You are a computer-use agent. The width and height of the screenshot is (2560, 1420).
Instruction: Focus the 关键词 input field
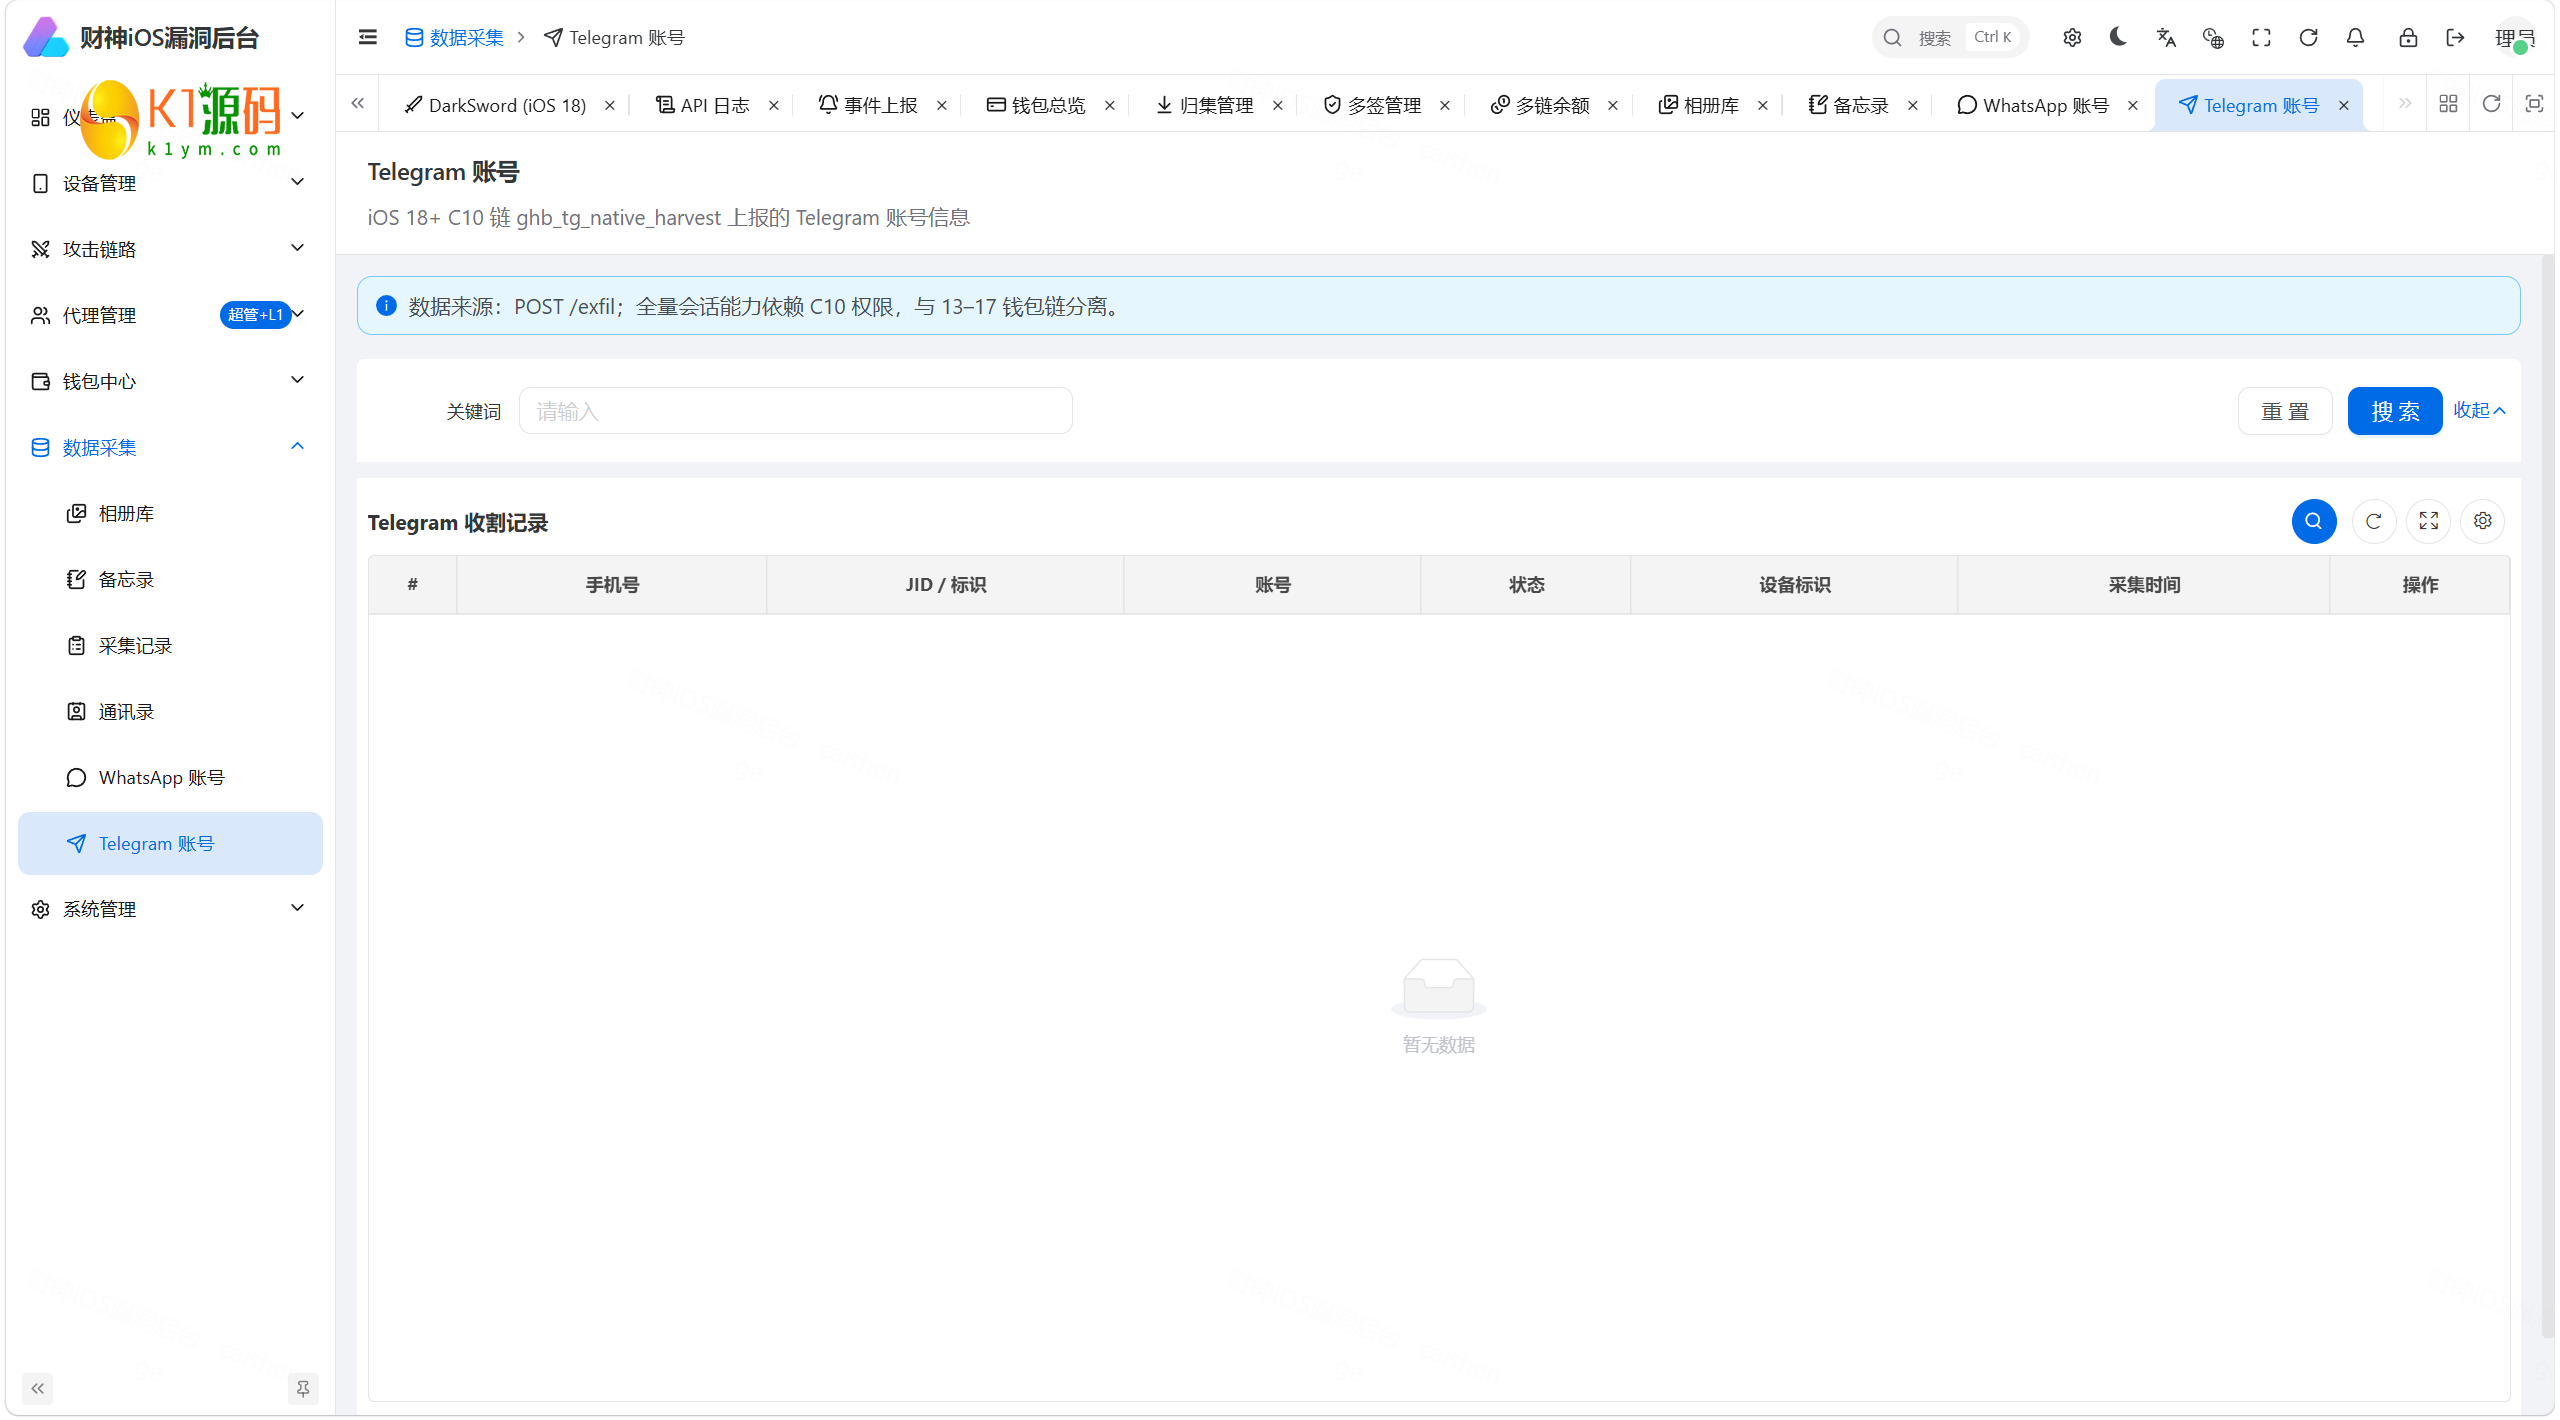[x=795, y=411]
